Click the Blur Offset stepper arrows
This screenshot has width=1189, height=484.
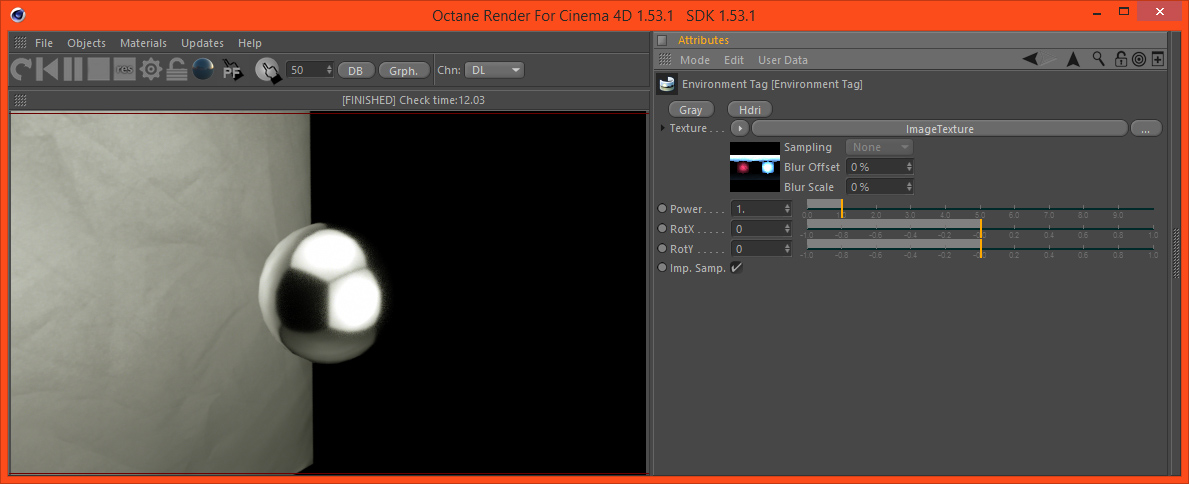pyautogui.click(x=909, y=167)
